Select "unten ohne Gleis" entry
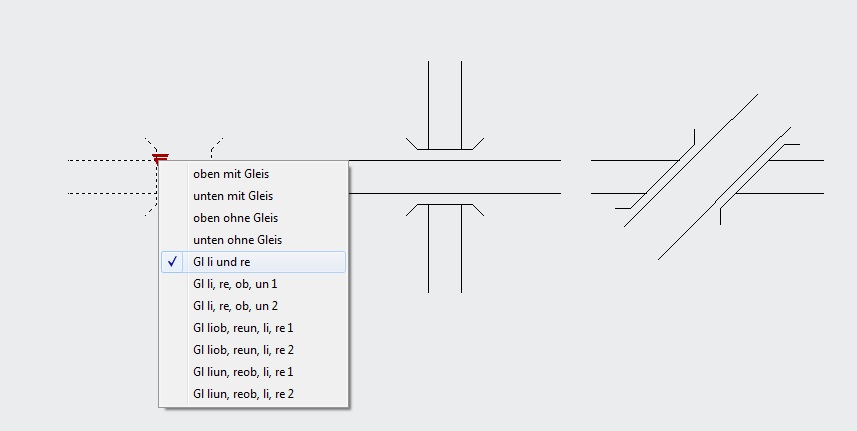The width and height of the screenshot is (857, 431). 254,240
